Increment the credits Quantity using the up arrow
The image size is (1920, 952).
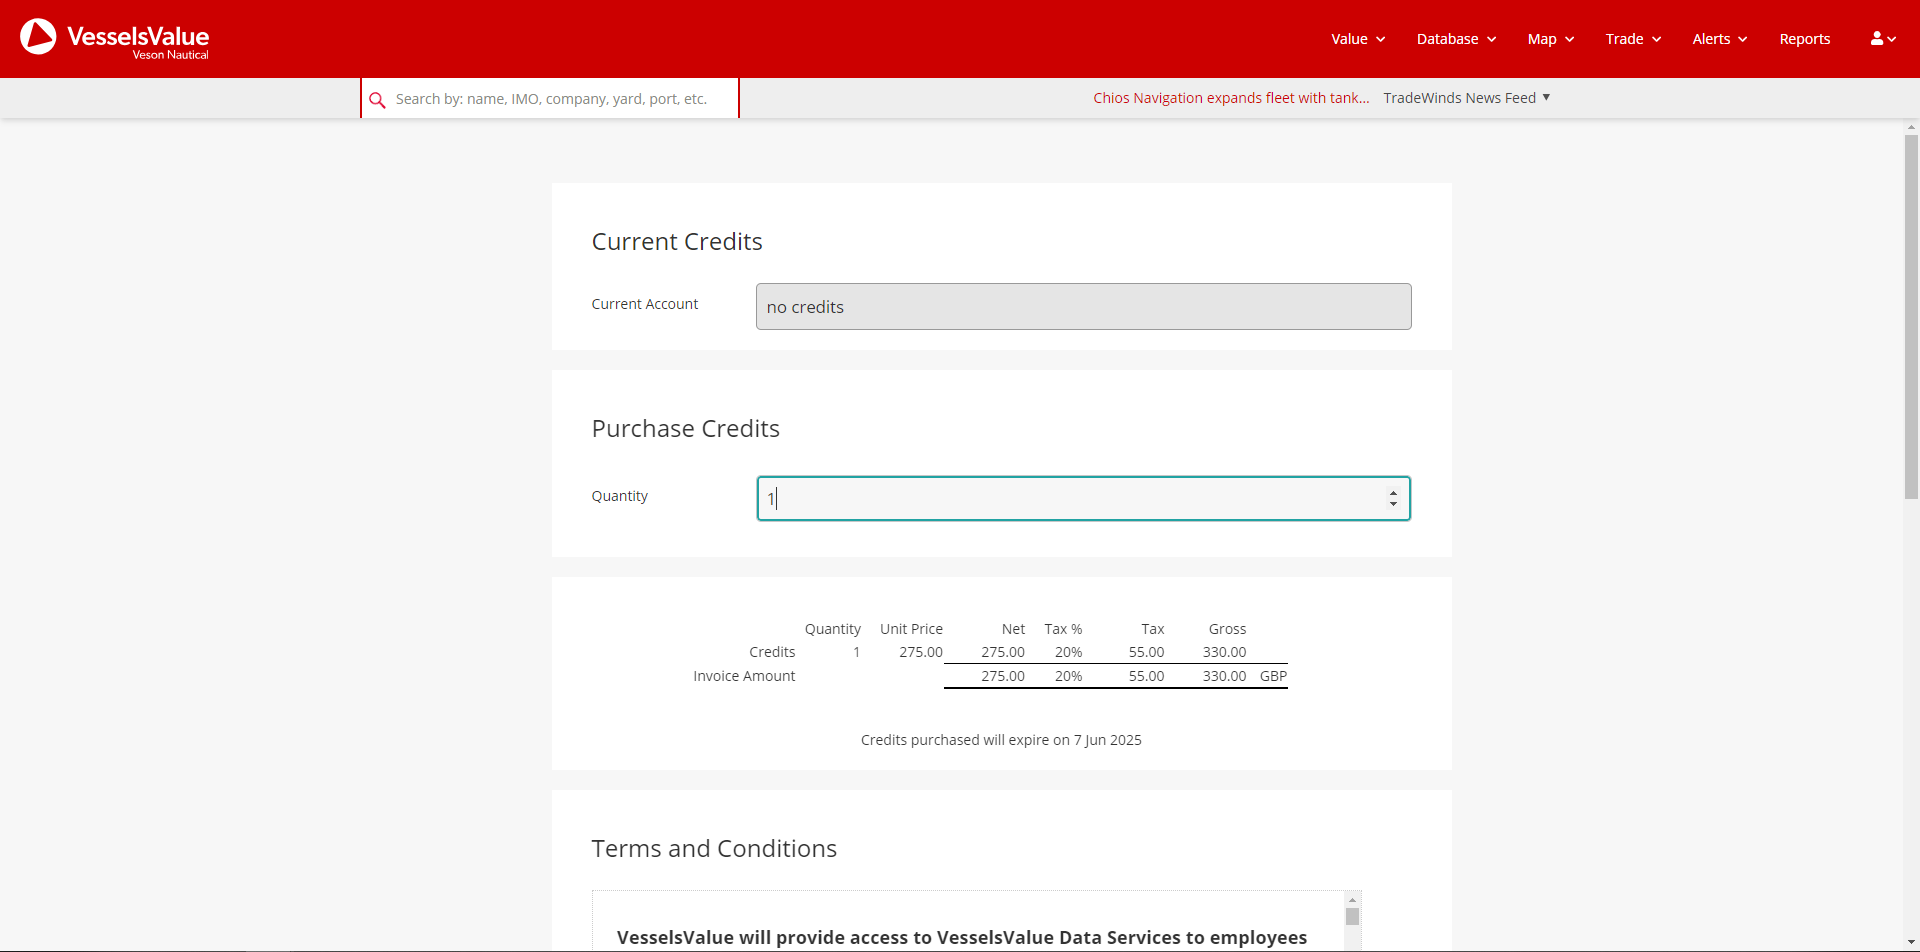tap(1393, 491)
